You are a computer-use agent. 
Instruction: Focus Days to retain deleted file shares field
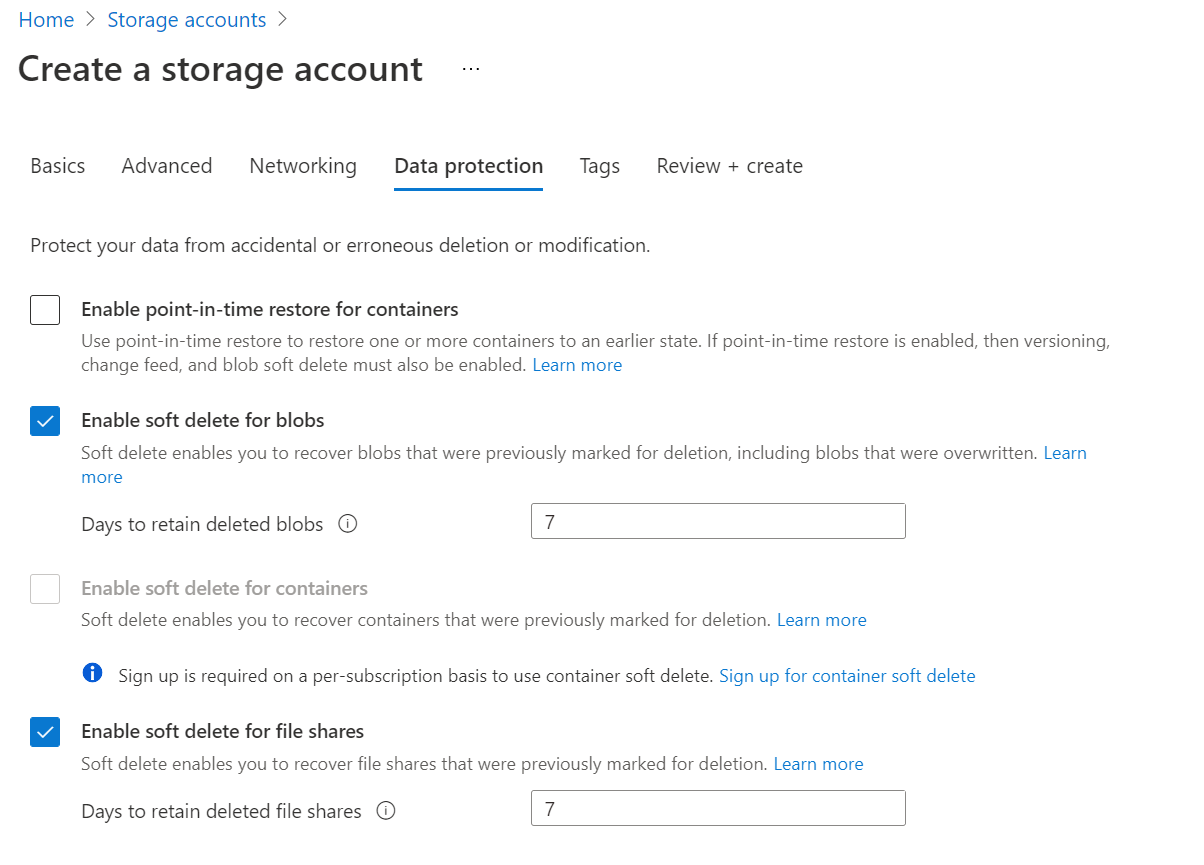tap(718, 808)
